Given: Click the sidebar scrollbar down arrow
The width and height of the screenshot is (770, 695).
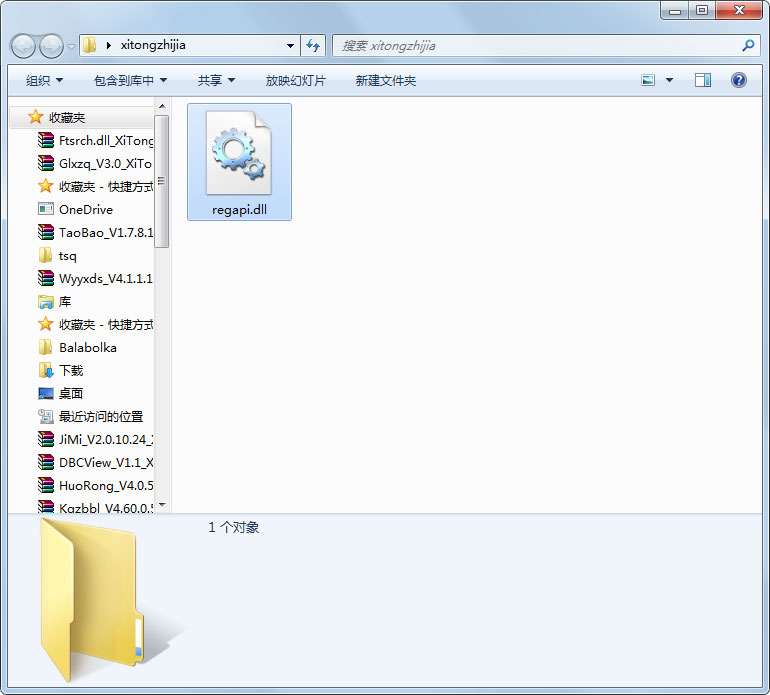Looking at the screenshot, I should click(162, 505).
